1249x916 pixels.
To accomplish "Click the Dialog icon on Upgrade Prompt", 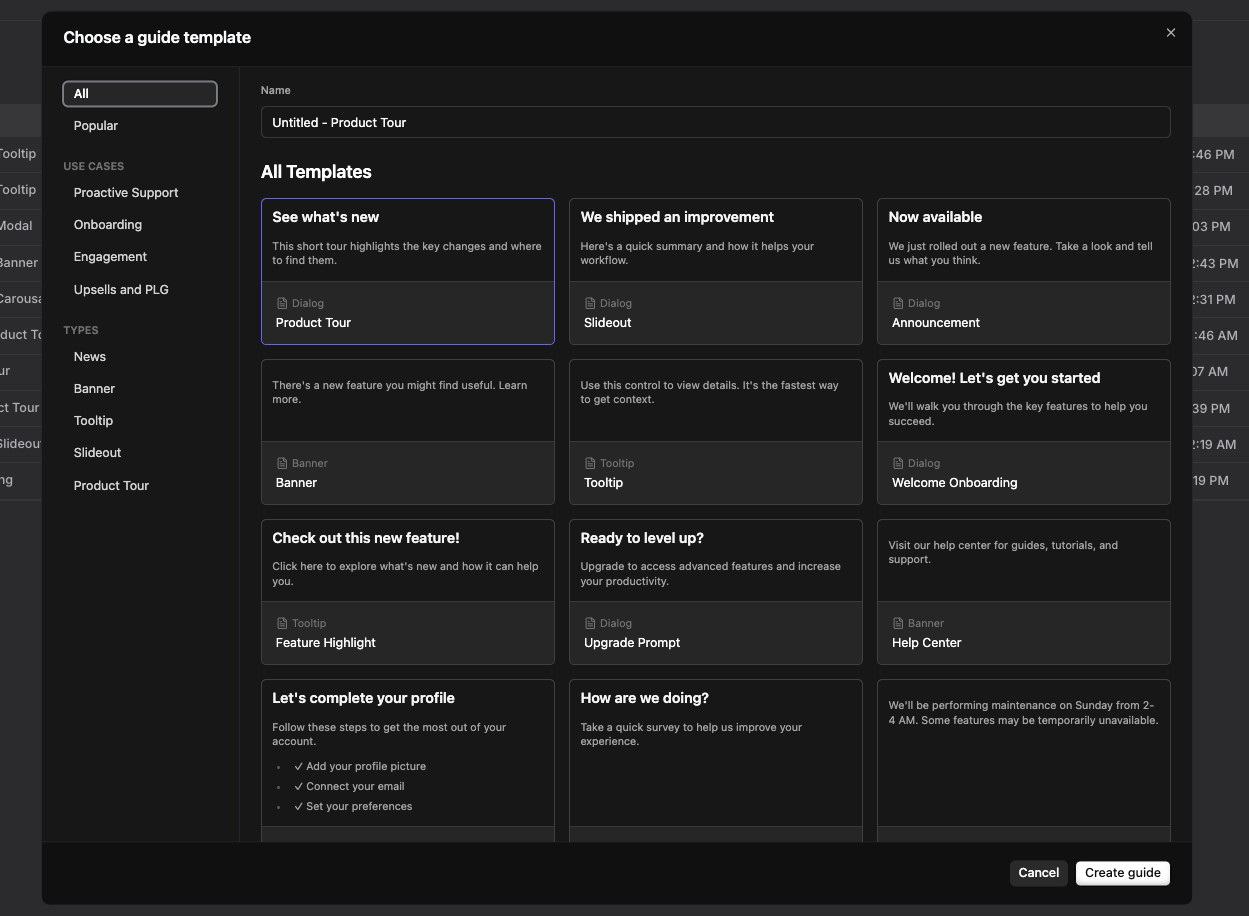I will click(590, 624).
